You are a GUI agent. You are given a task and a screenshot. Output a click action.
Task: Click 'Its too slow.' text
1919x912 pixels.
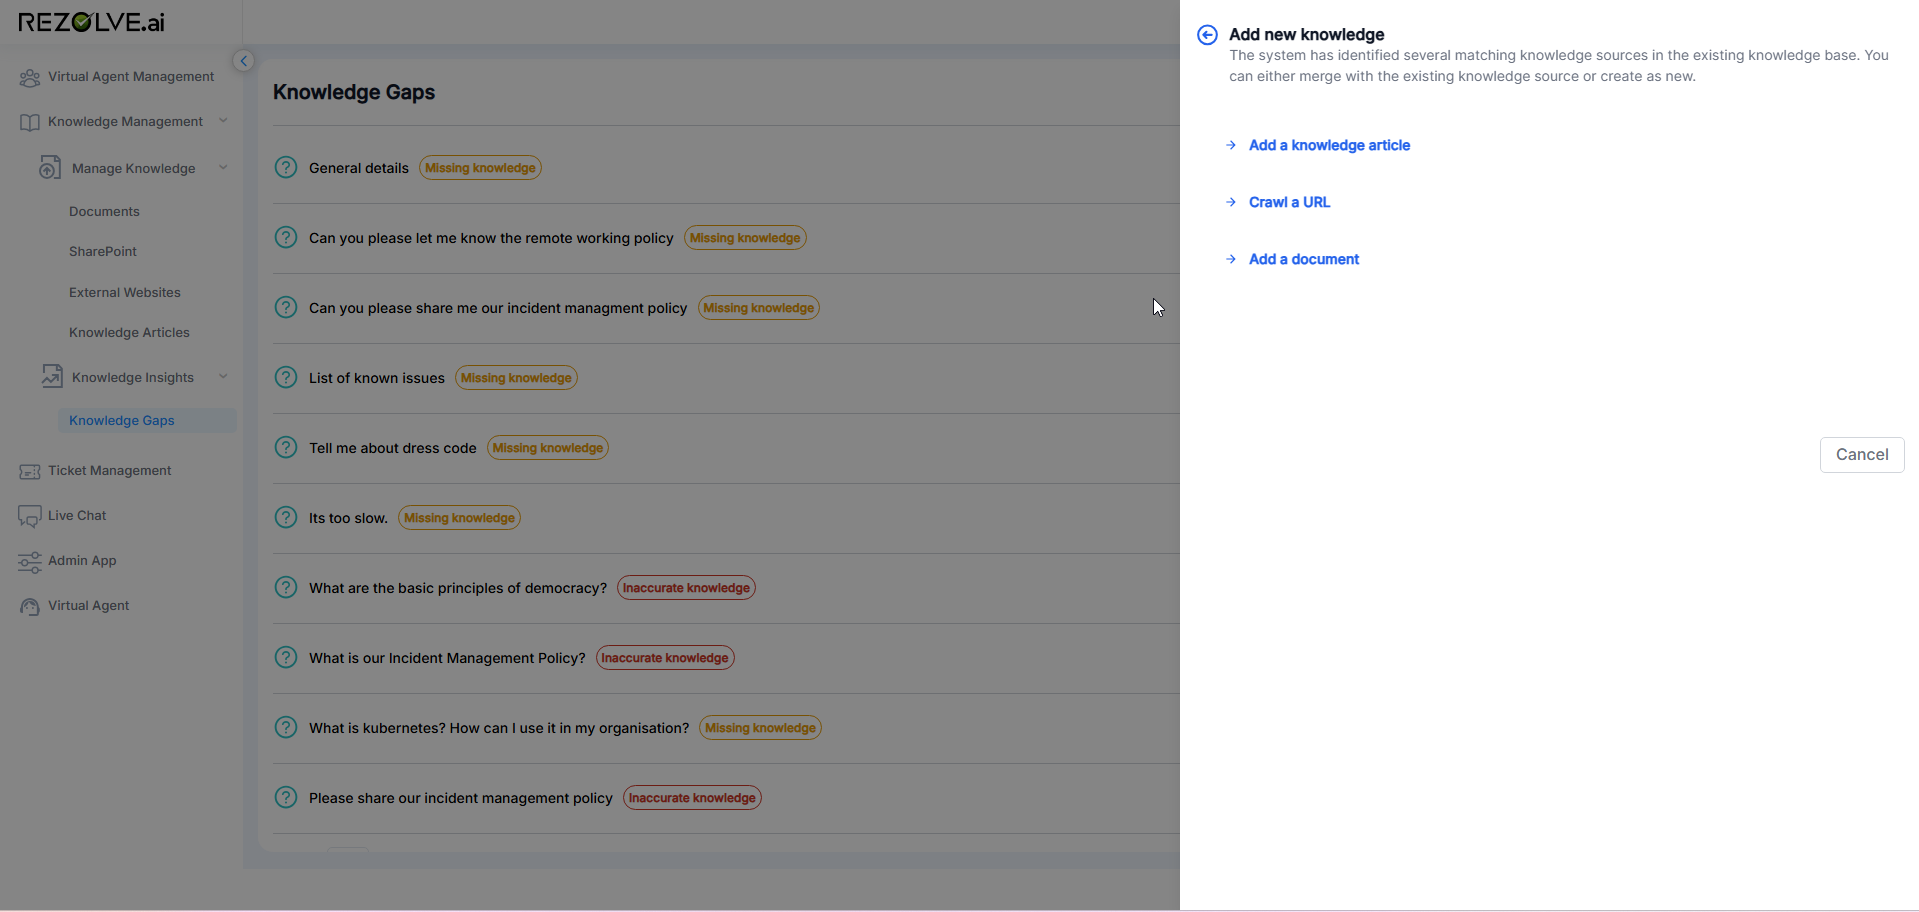point(348,518)
